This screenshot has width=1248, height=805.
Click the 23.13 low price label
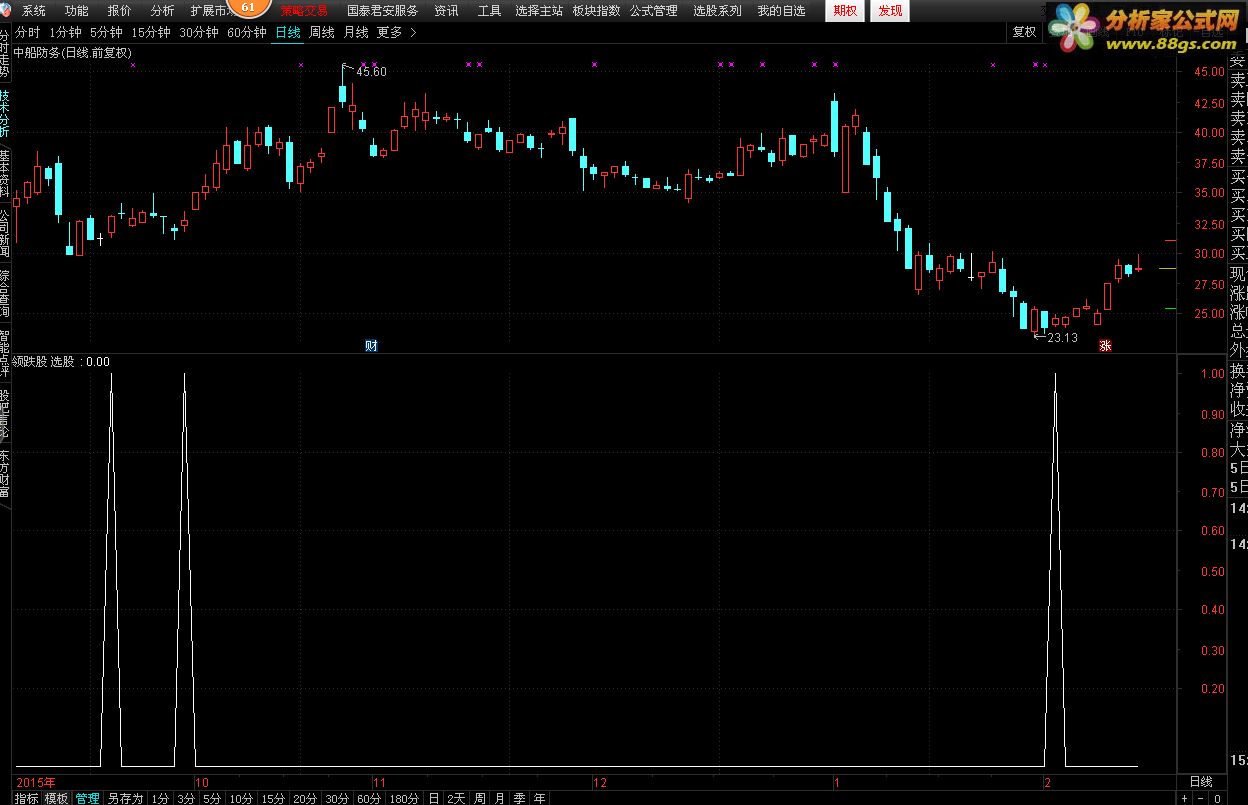pyautogui.click(x=1062, y=338)
